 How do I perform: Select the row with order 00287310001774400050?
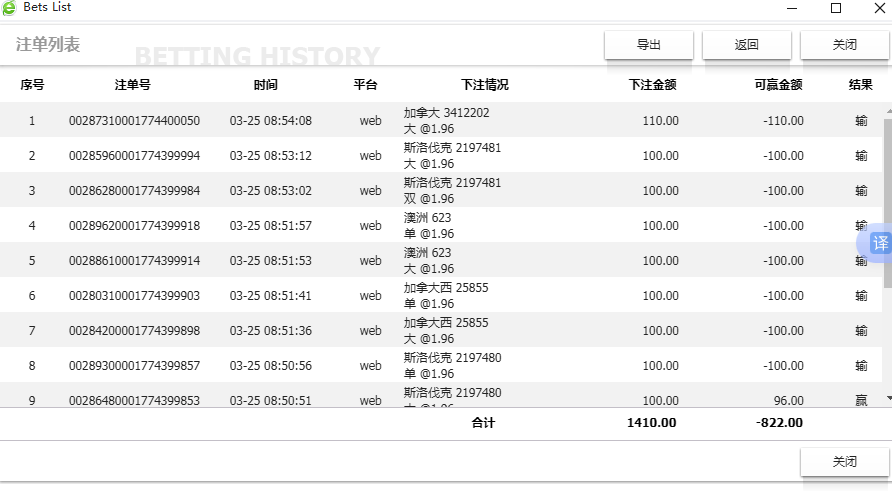point(134,121)
